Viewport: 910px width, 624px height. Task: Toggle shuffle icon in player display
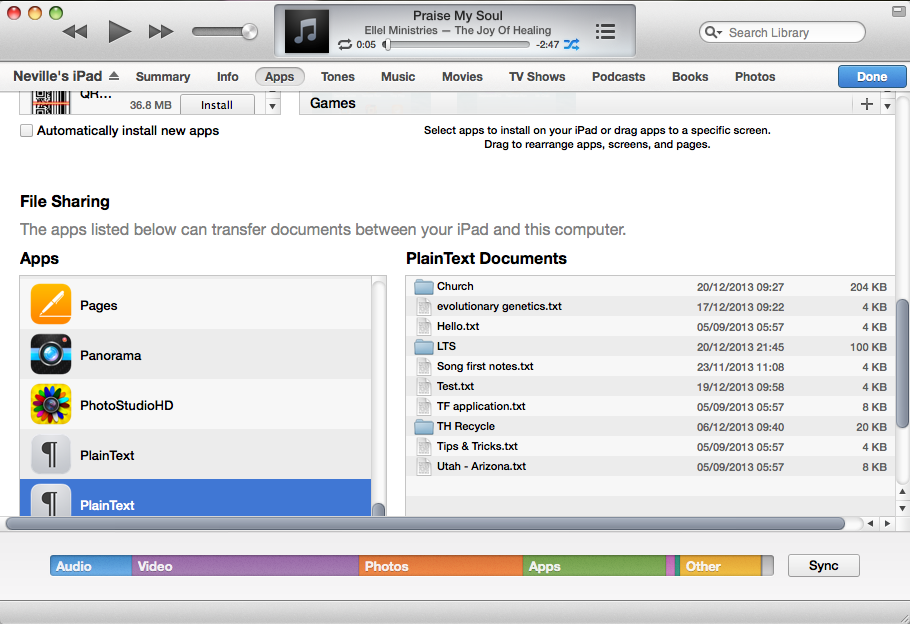coord(572,45)
